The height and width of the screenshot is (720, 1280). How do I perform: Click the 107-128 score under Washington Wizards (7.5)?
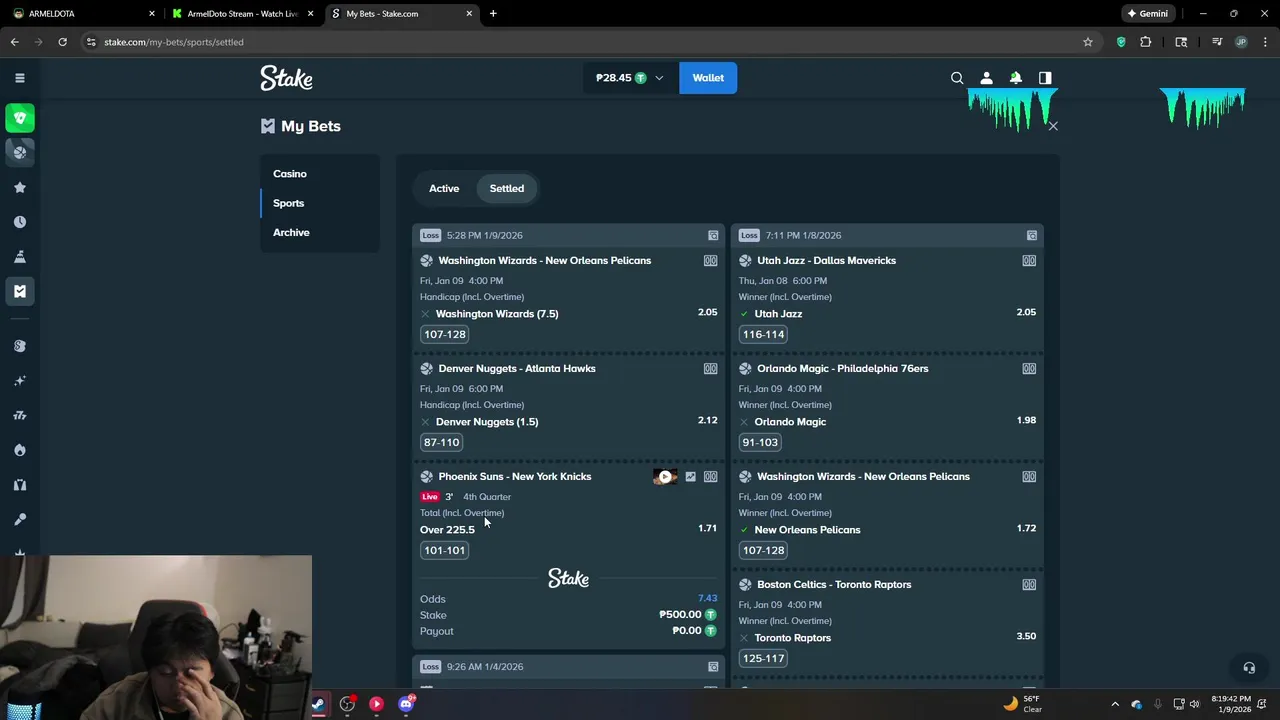click(445, 334)
